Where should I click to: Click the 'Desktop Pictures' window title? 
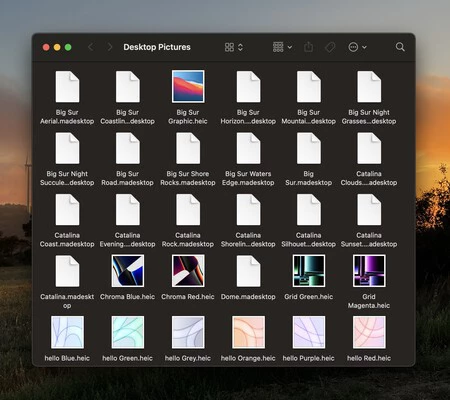click(x=157, y=47)
